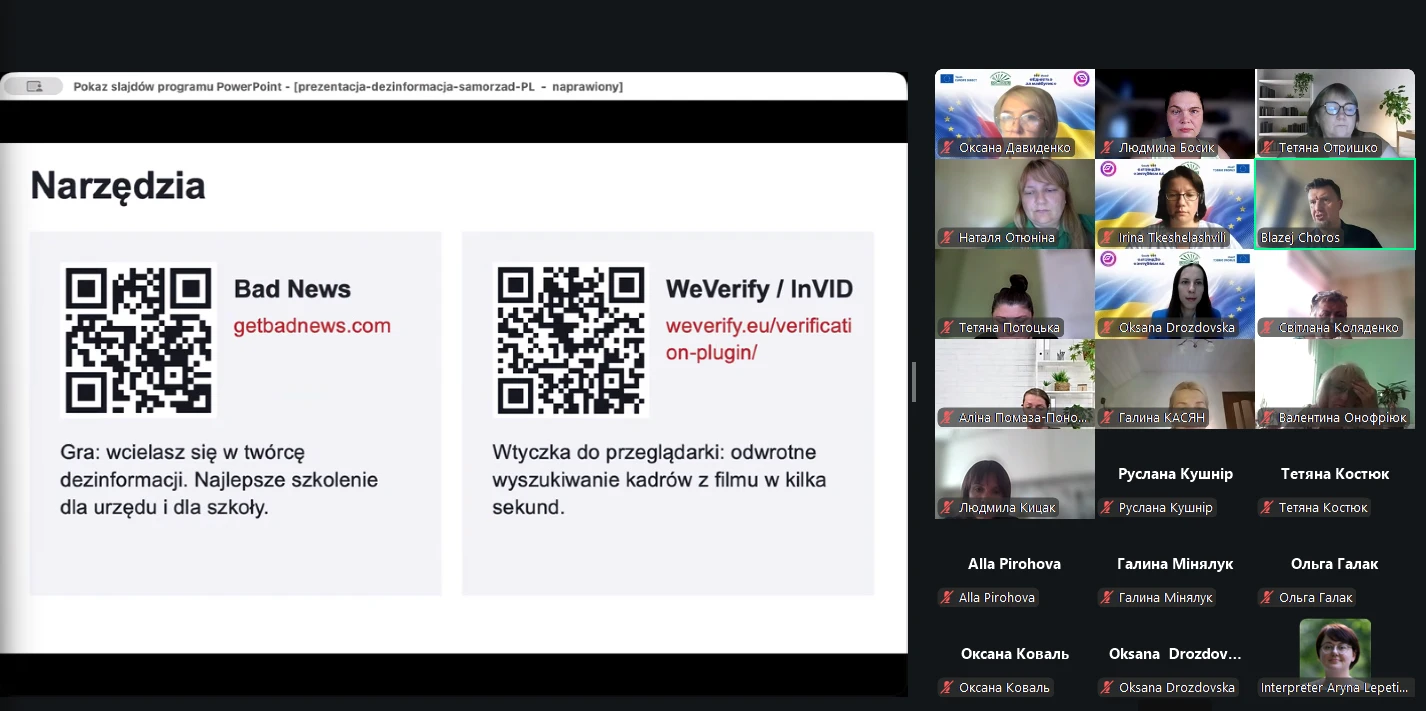This screenshot has height=711, width=1426.
Task: Click the 'WeVerify / InVID' heading
Action: (759, 290)
